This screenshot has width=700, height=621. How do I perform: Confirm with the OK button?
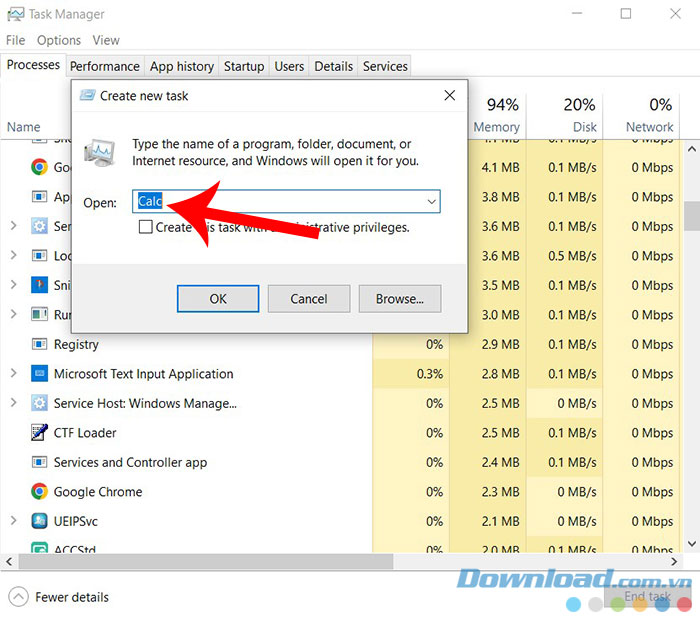(218, 299)
